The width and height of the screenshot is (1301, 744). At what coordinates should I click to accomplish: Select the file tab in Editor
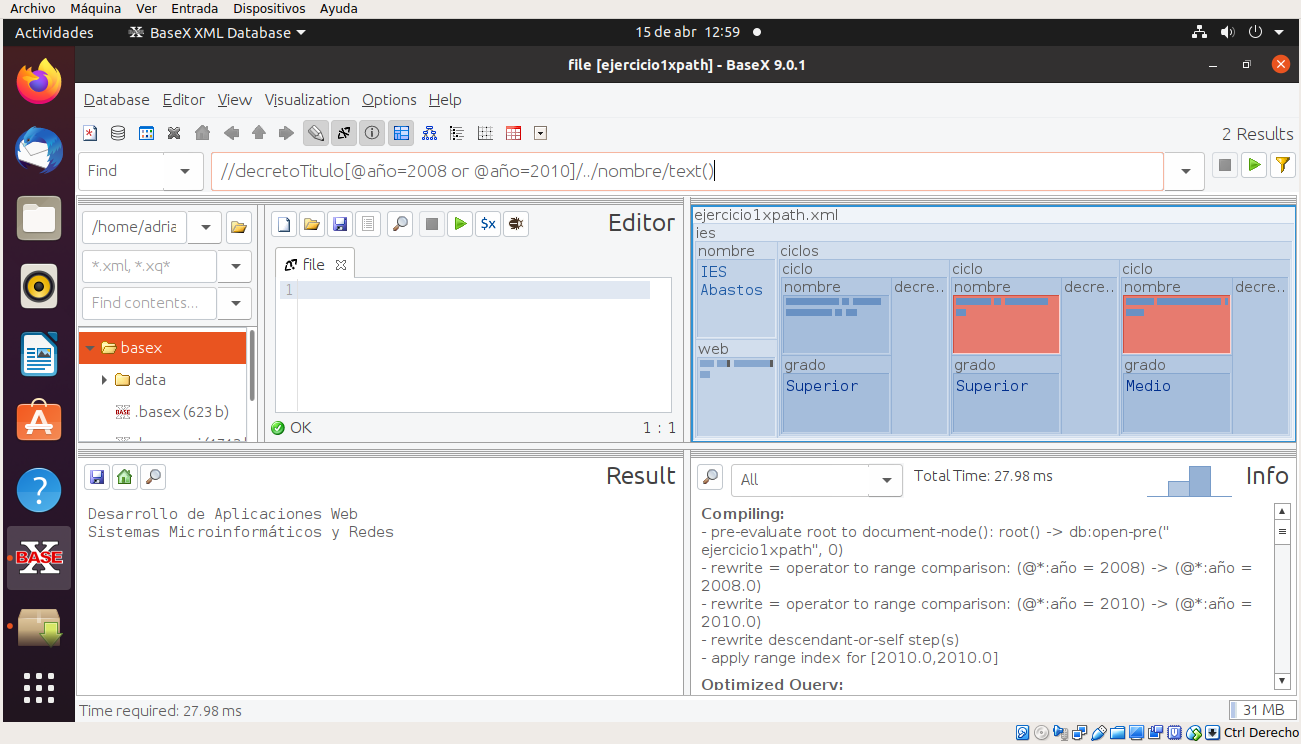[x=313, y=265]
